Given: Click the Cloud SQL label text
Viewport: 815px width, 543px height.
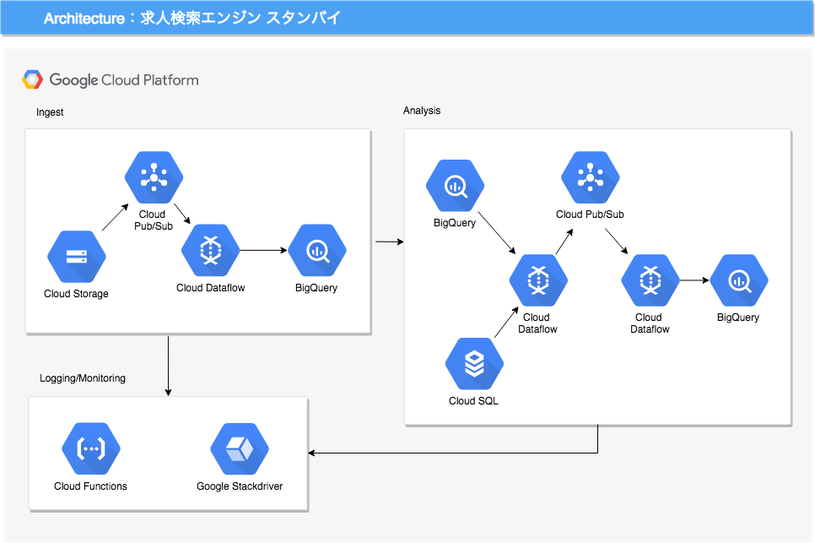Looking at the screenshot, I should [x=474, y=401].
